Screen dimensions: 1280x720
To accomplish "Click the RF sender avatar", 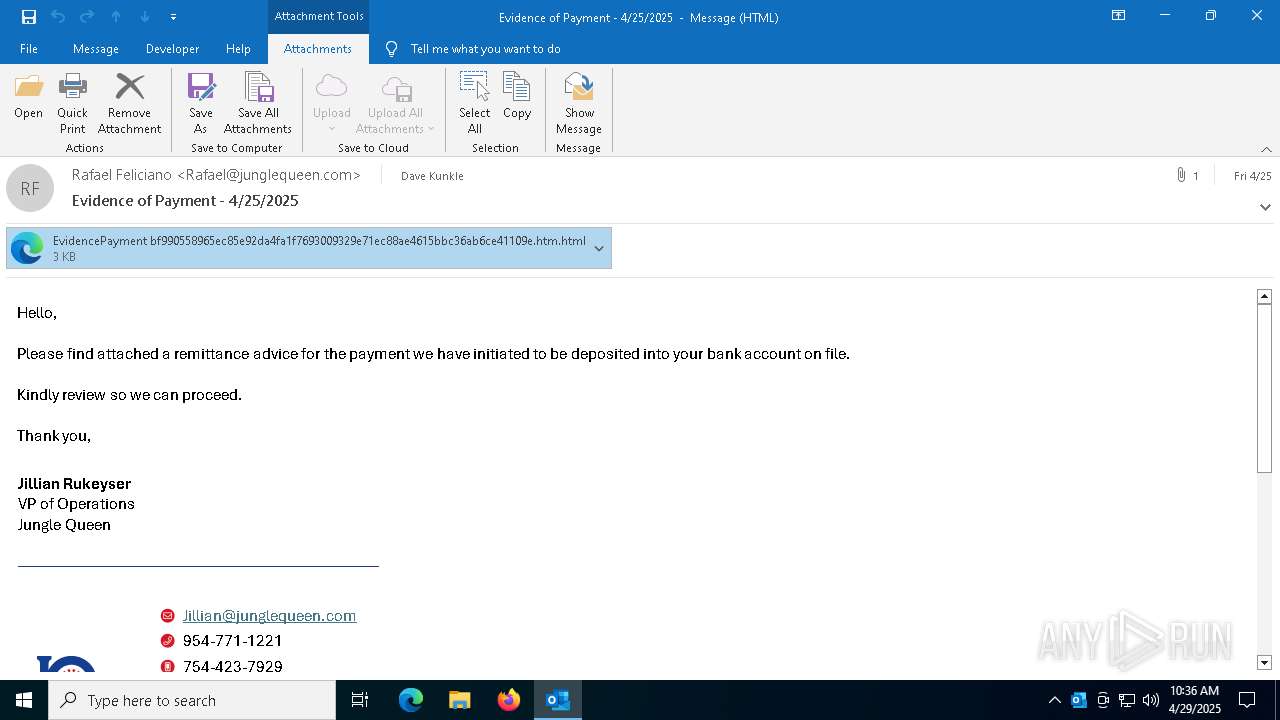I will 30,188.
